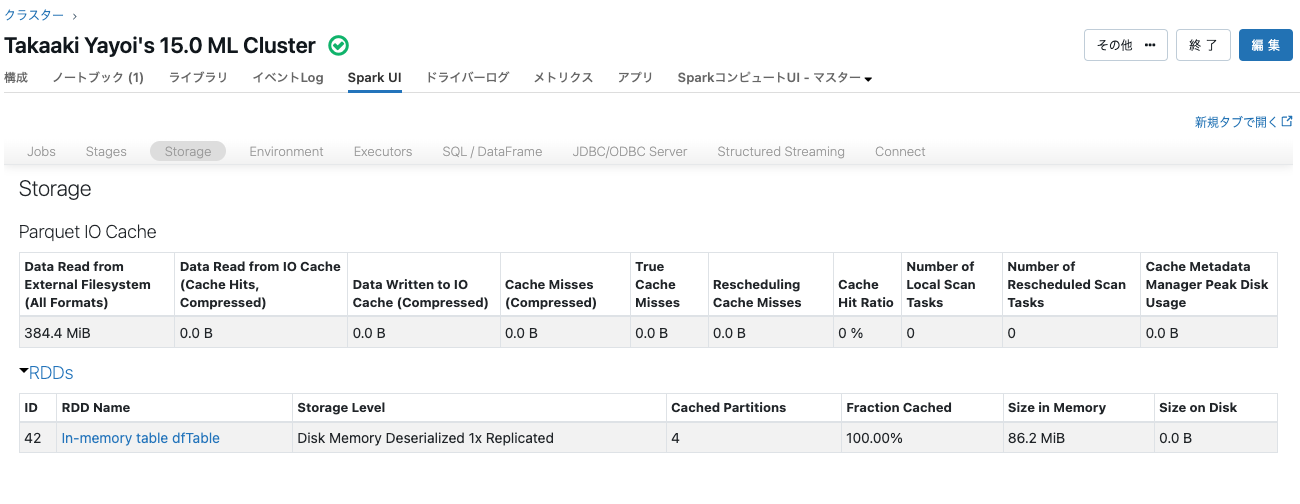1300x504 pixels.
Task: Click the green cluster running status icon
Action: (339, 46)
